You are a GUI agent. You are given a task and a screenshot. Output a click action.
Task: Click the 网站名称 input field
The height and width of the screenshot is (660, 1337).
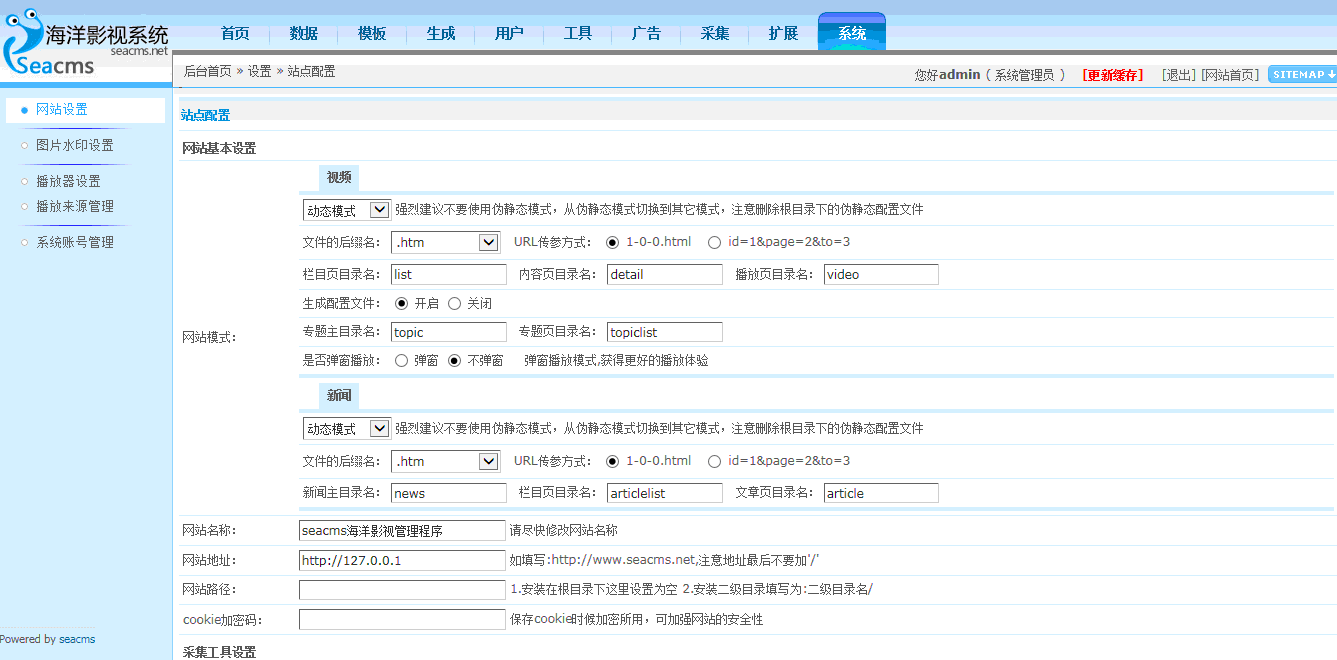tap(402, 531)
